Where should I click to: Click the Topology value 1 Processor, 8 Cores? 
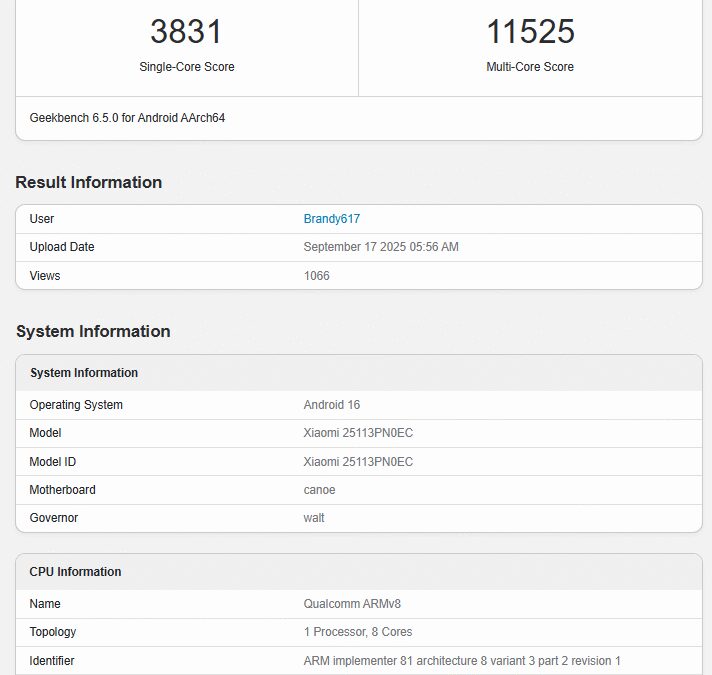(x=357, y=632)
